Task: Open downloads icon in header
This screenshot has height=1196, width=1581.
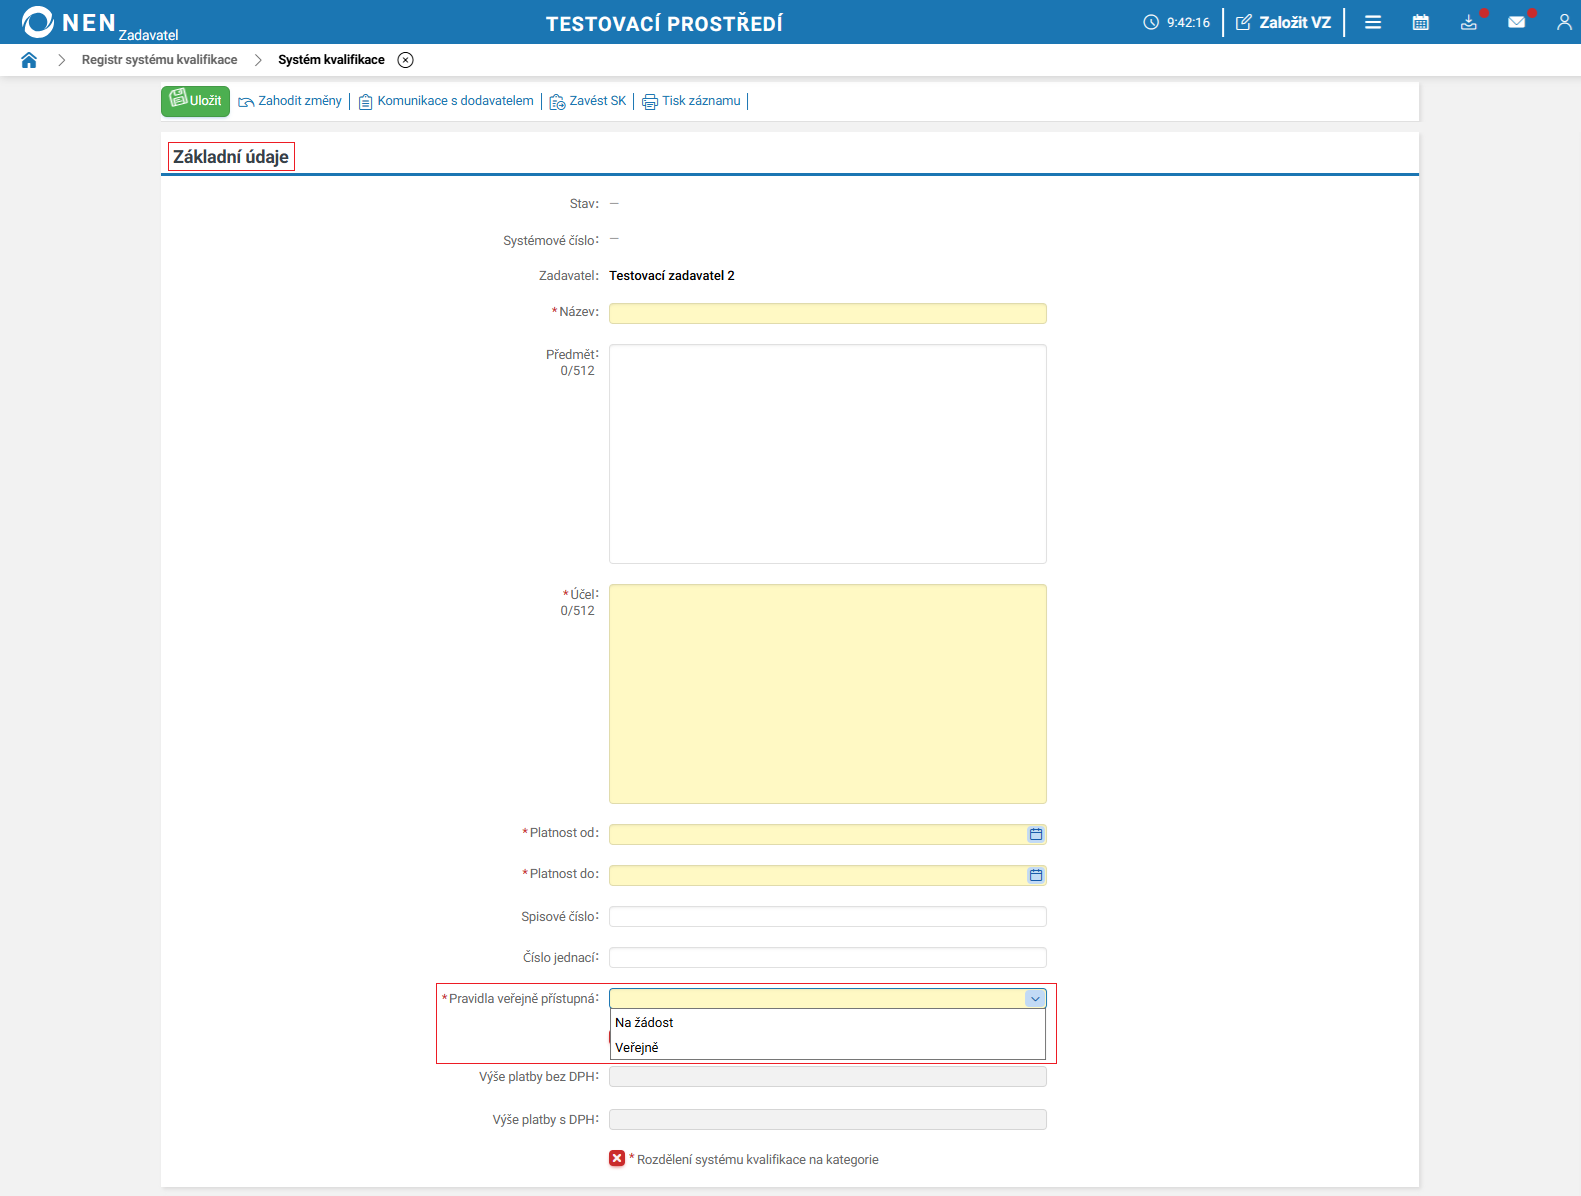Action: coord(1469,22)
